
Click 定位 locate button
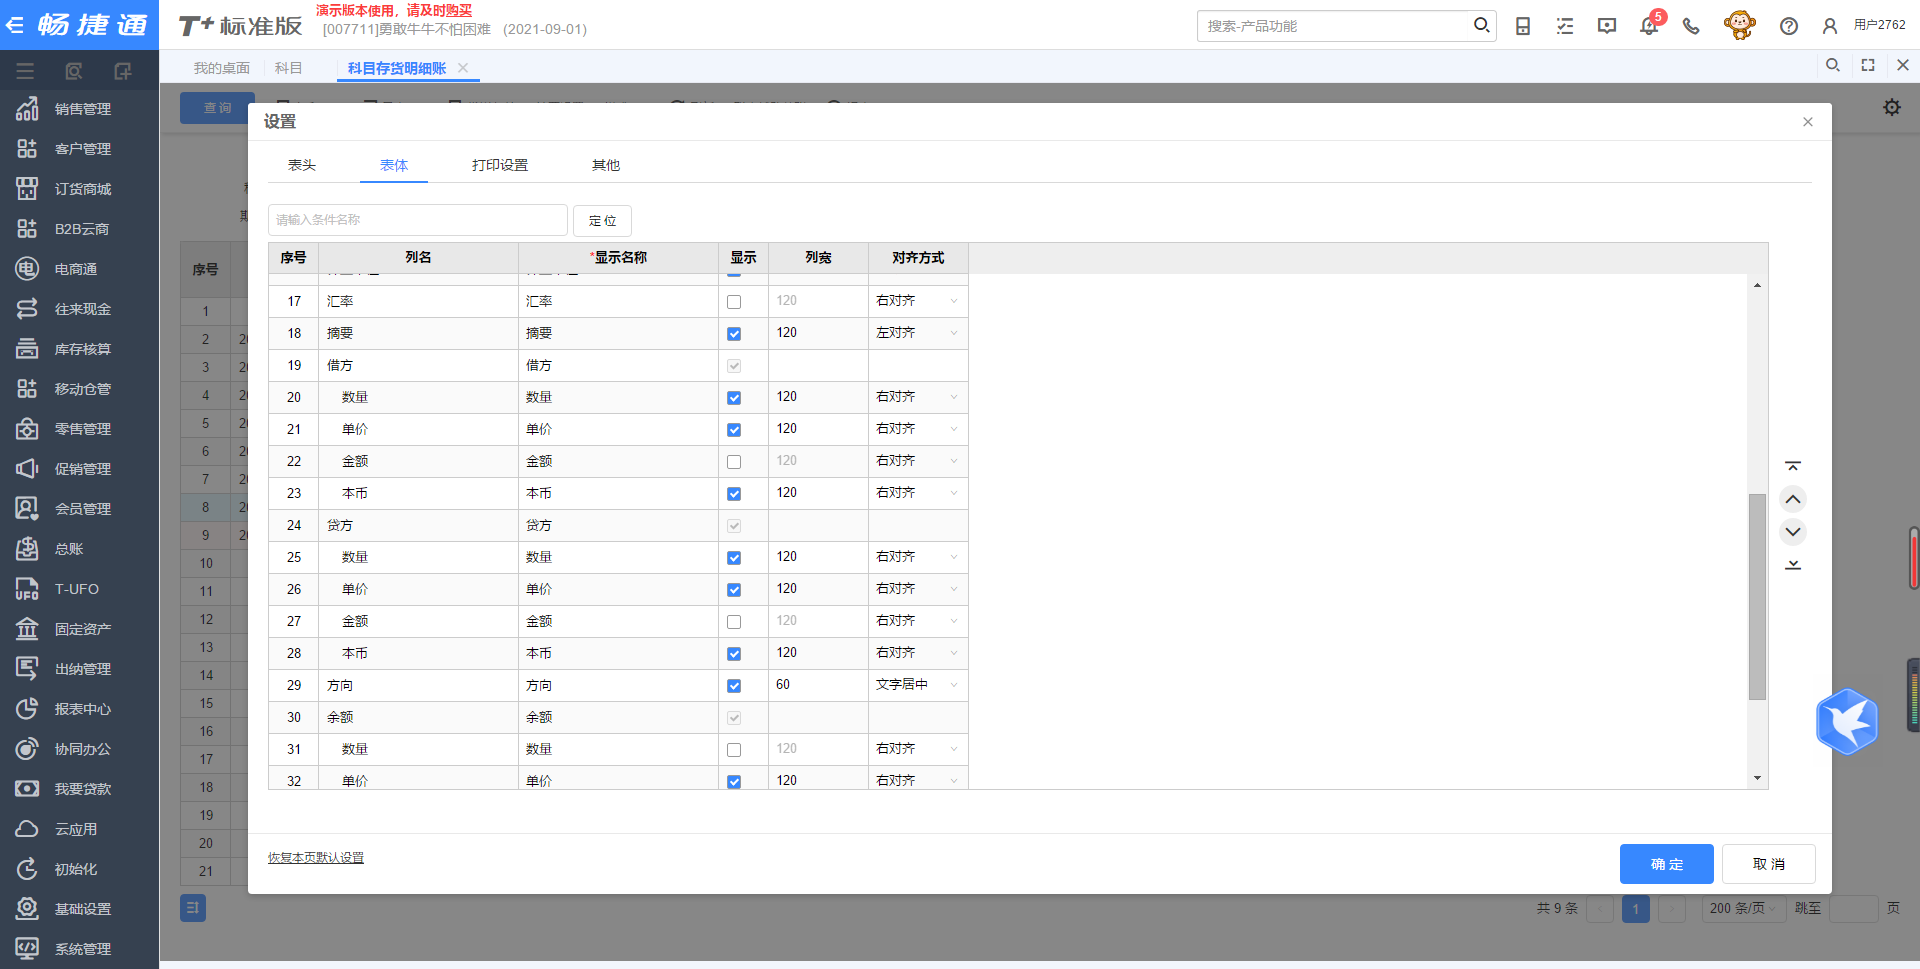[602, 220]
